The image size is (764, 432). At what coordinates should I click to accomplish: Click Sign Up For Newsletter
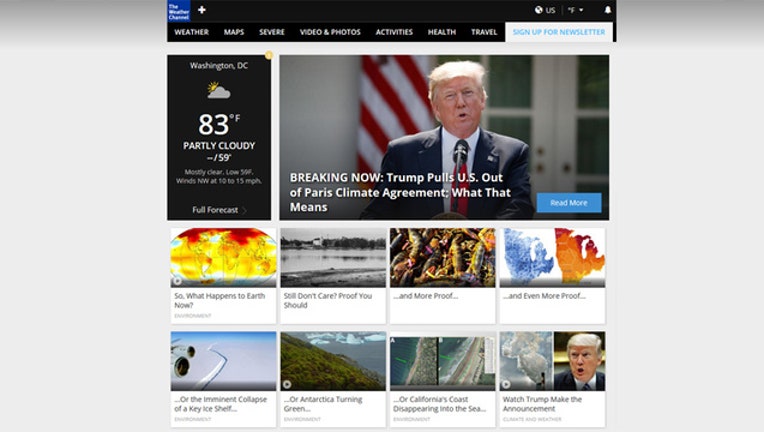559,32
